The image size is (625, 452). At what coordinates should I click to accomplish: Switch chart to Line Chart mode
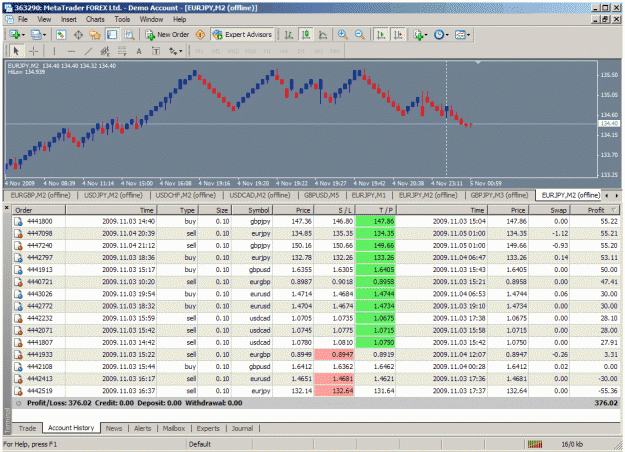(x=323, y=35)
